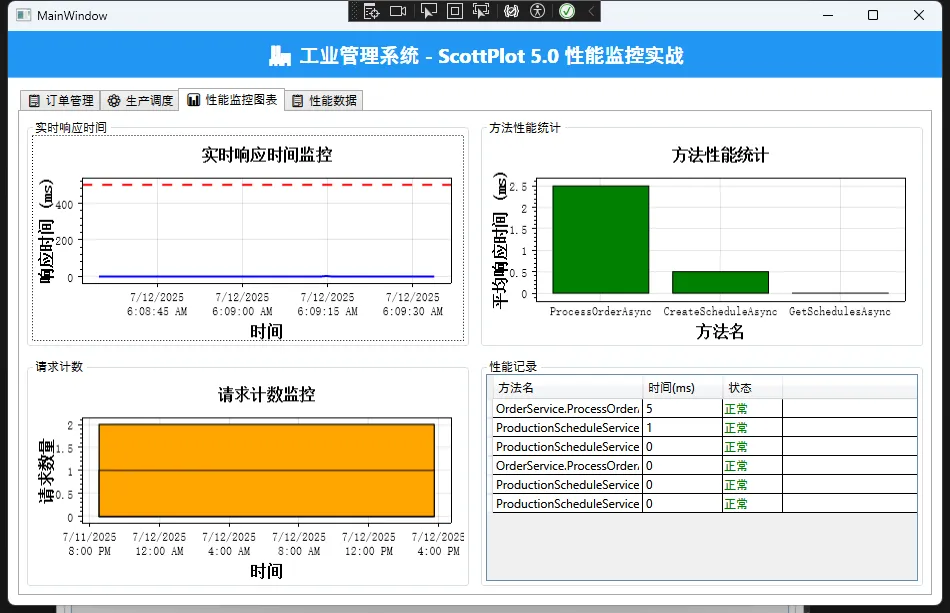The image size is (950, 613).
Task: Click the orange request count bar
Action: (x=267, y=471)
